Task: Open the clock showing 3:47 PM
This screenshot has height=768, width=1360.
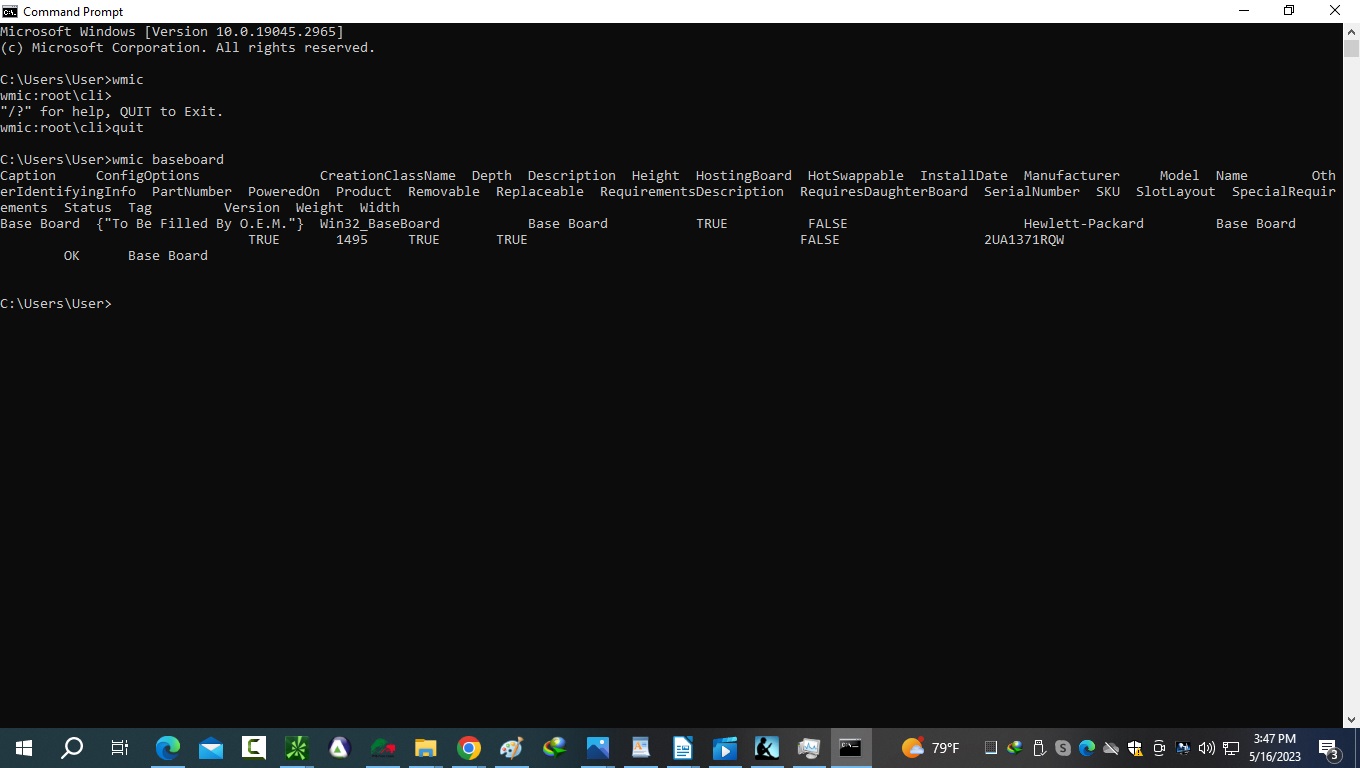Action: (x=1275, y=748)
